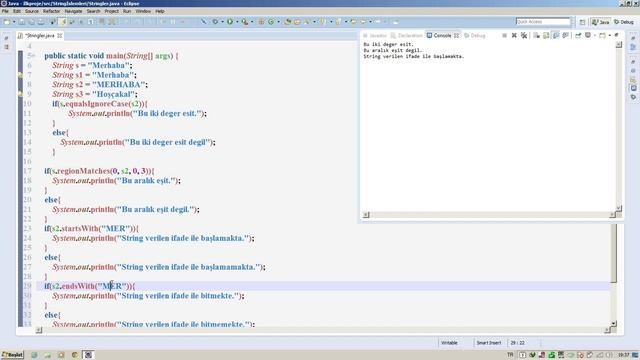
Task: Open the New wizard dropdown arrow
Action: tap(14, 22)
